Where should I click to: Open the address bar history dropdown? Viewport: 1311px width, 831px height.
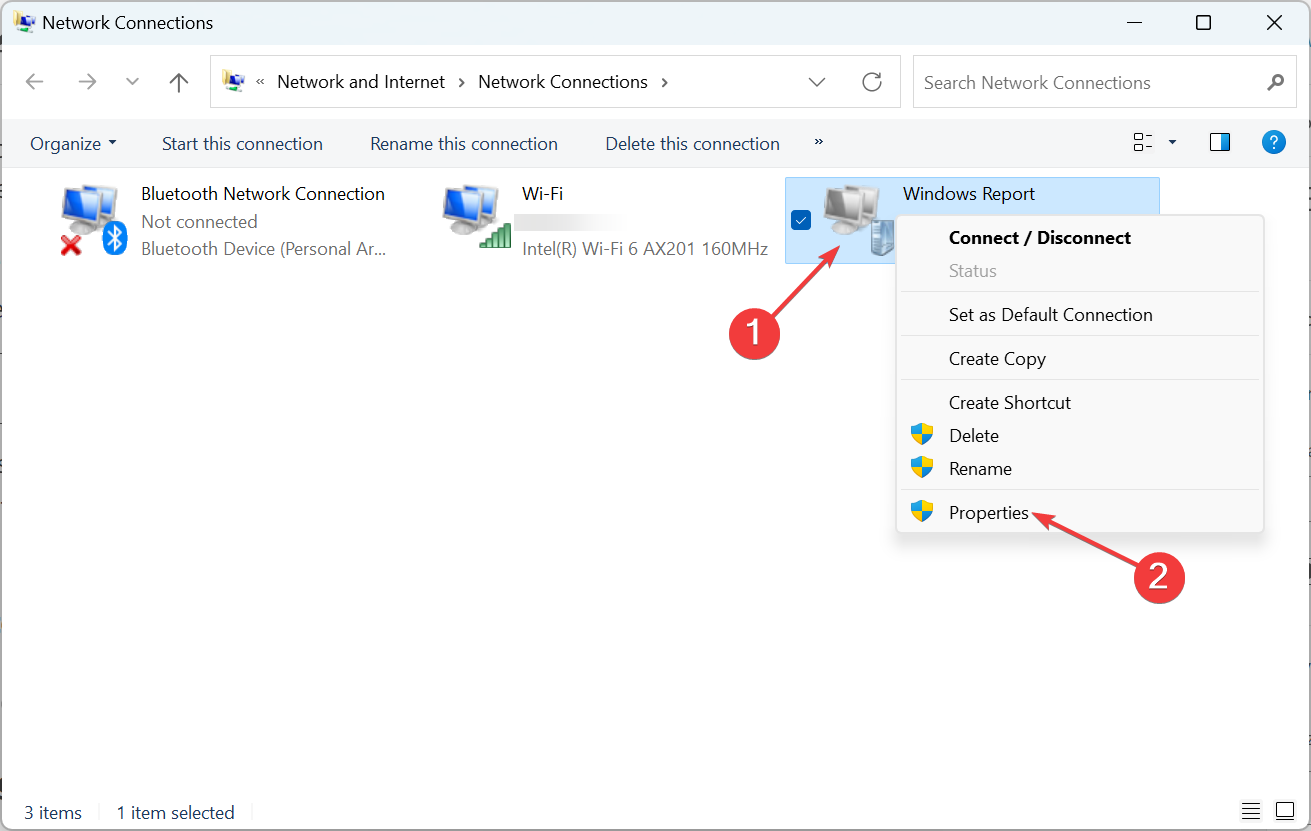point(817,82)
